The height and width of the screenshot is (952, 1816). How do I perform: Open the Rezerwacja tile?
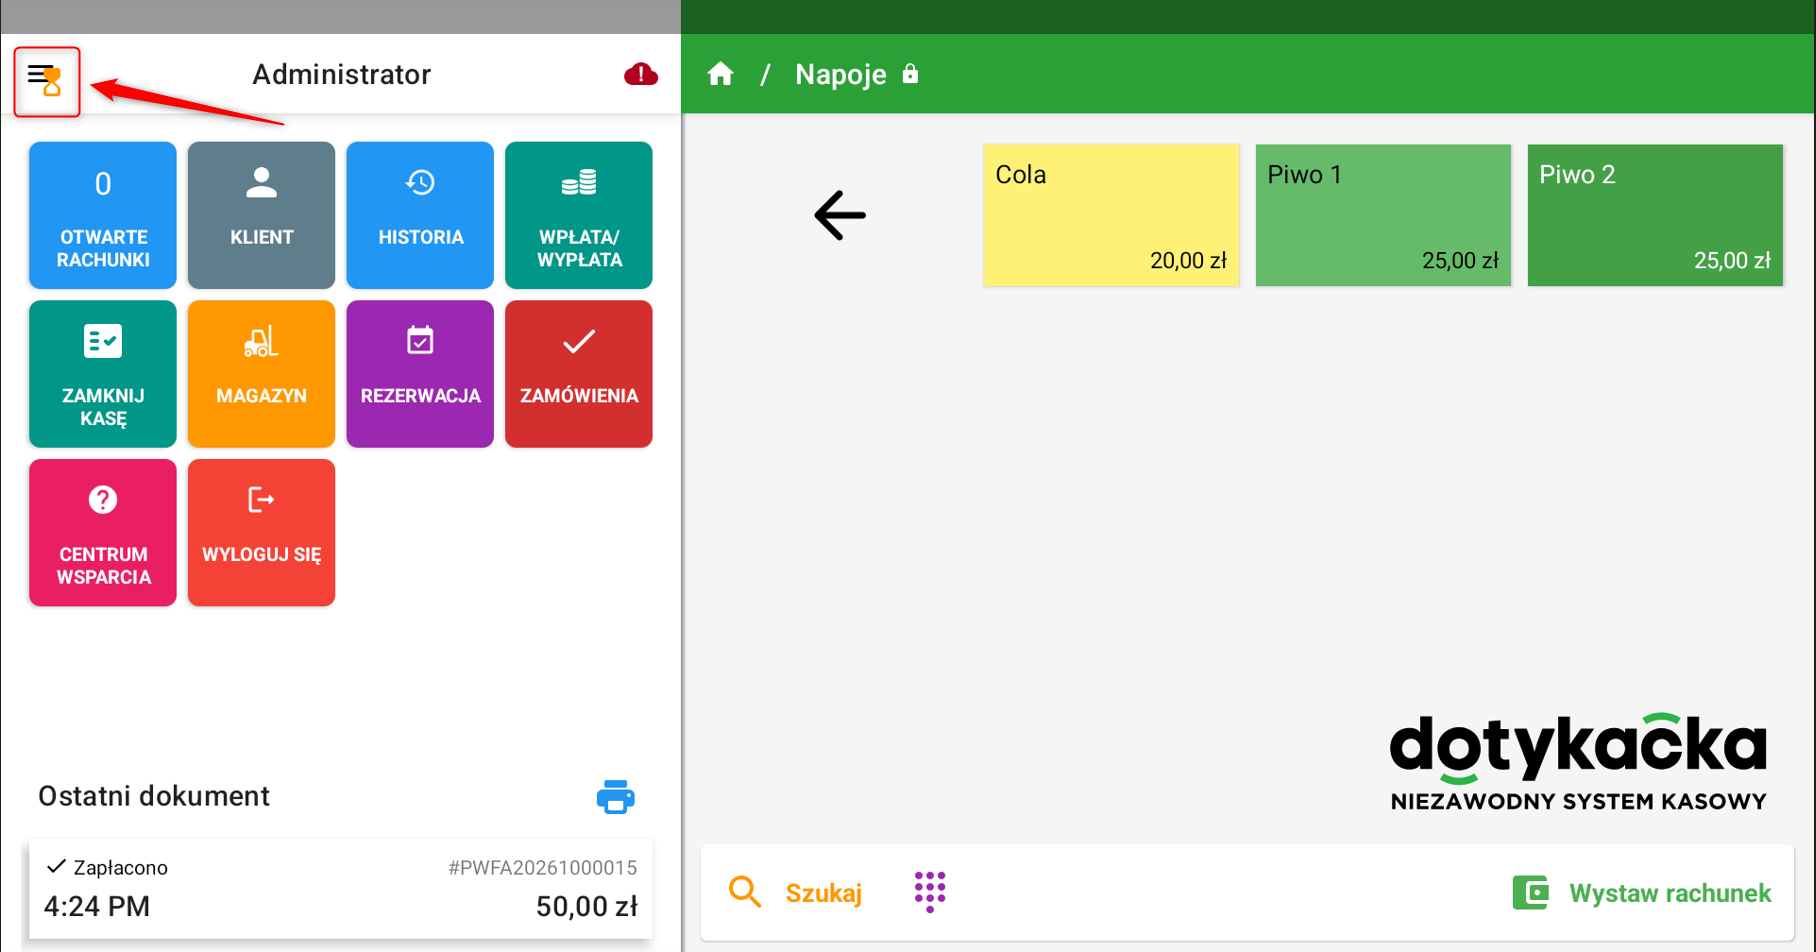pyautogui.click(x=420, y=374)
